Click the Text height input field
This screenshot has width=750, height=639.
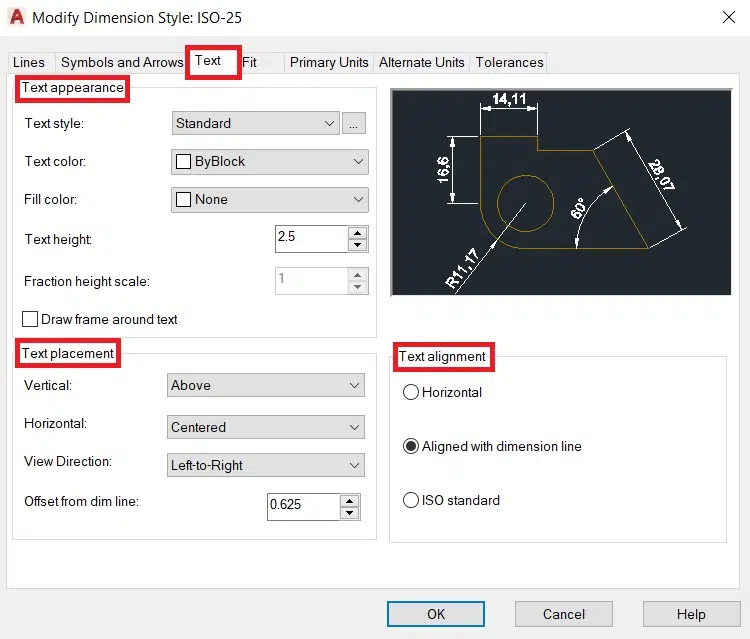310,239
